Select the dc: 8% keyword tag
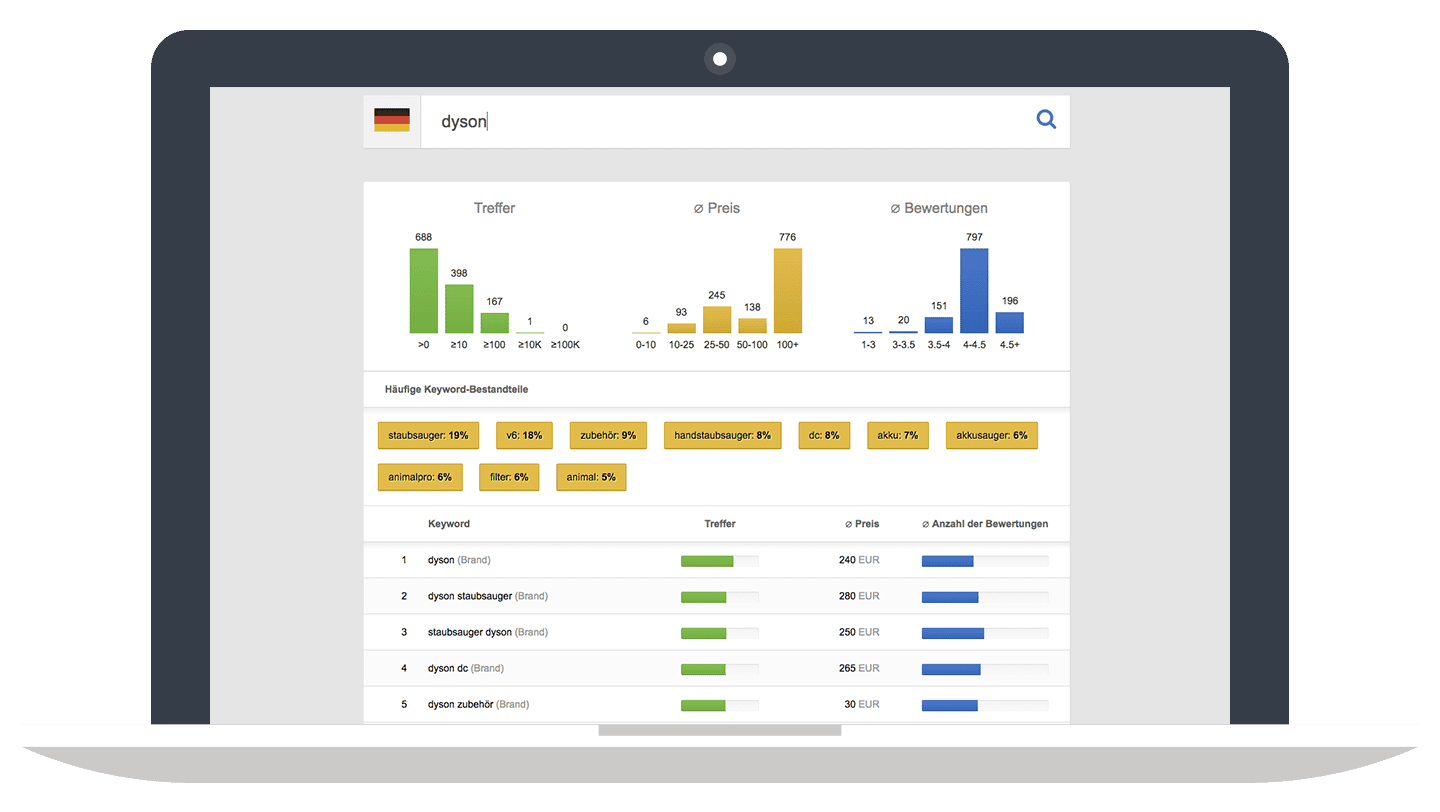 825,436
